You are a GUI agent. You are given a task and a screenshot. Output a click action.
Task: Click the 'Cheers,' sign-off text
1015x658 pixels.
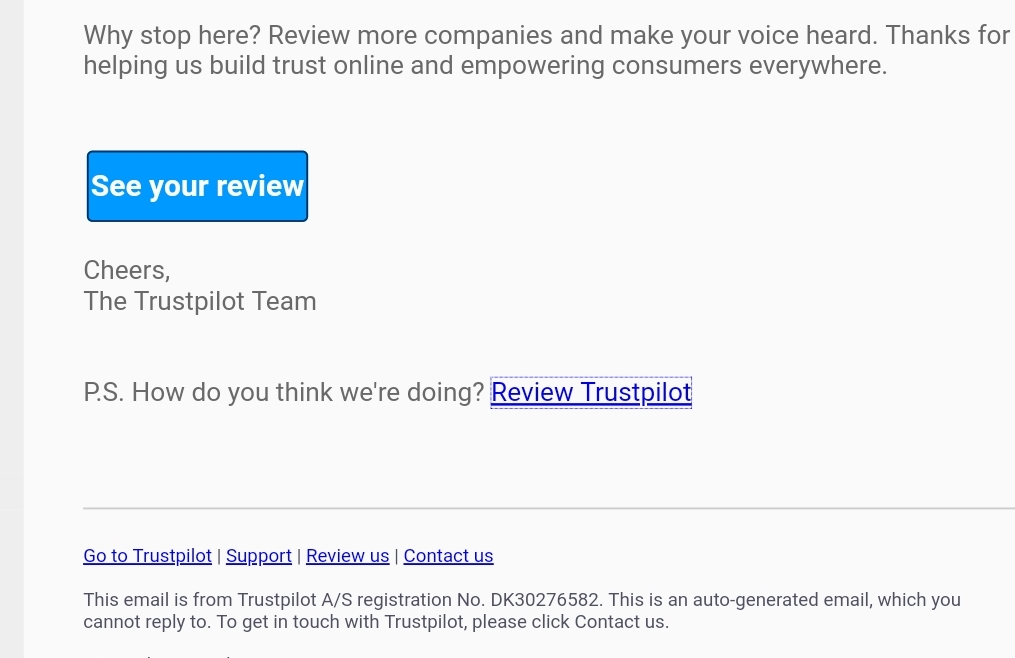127,270
